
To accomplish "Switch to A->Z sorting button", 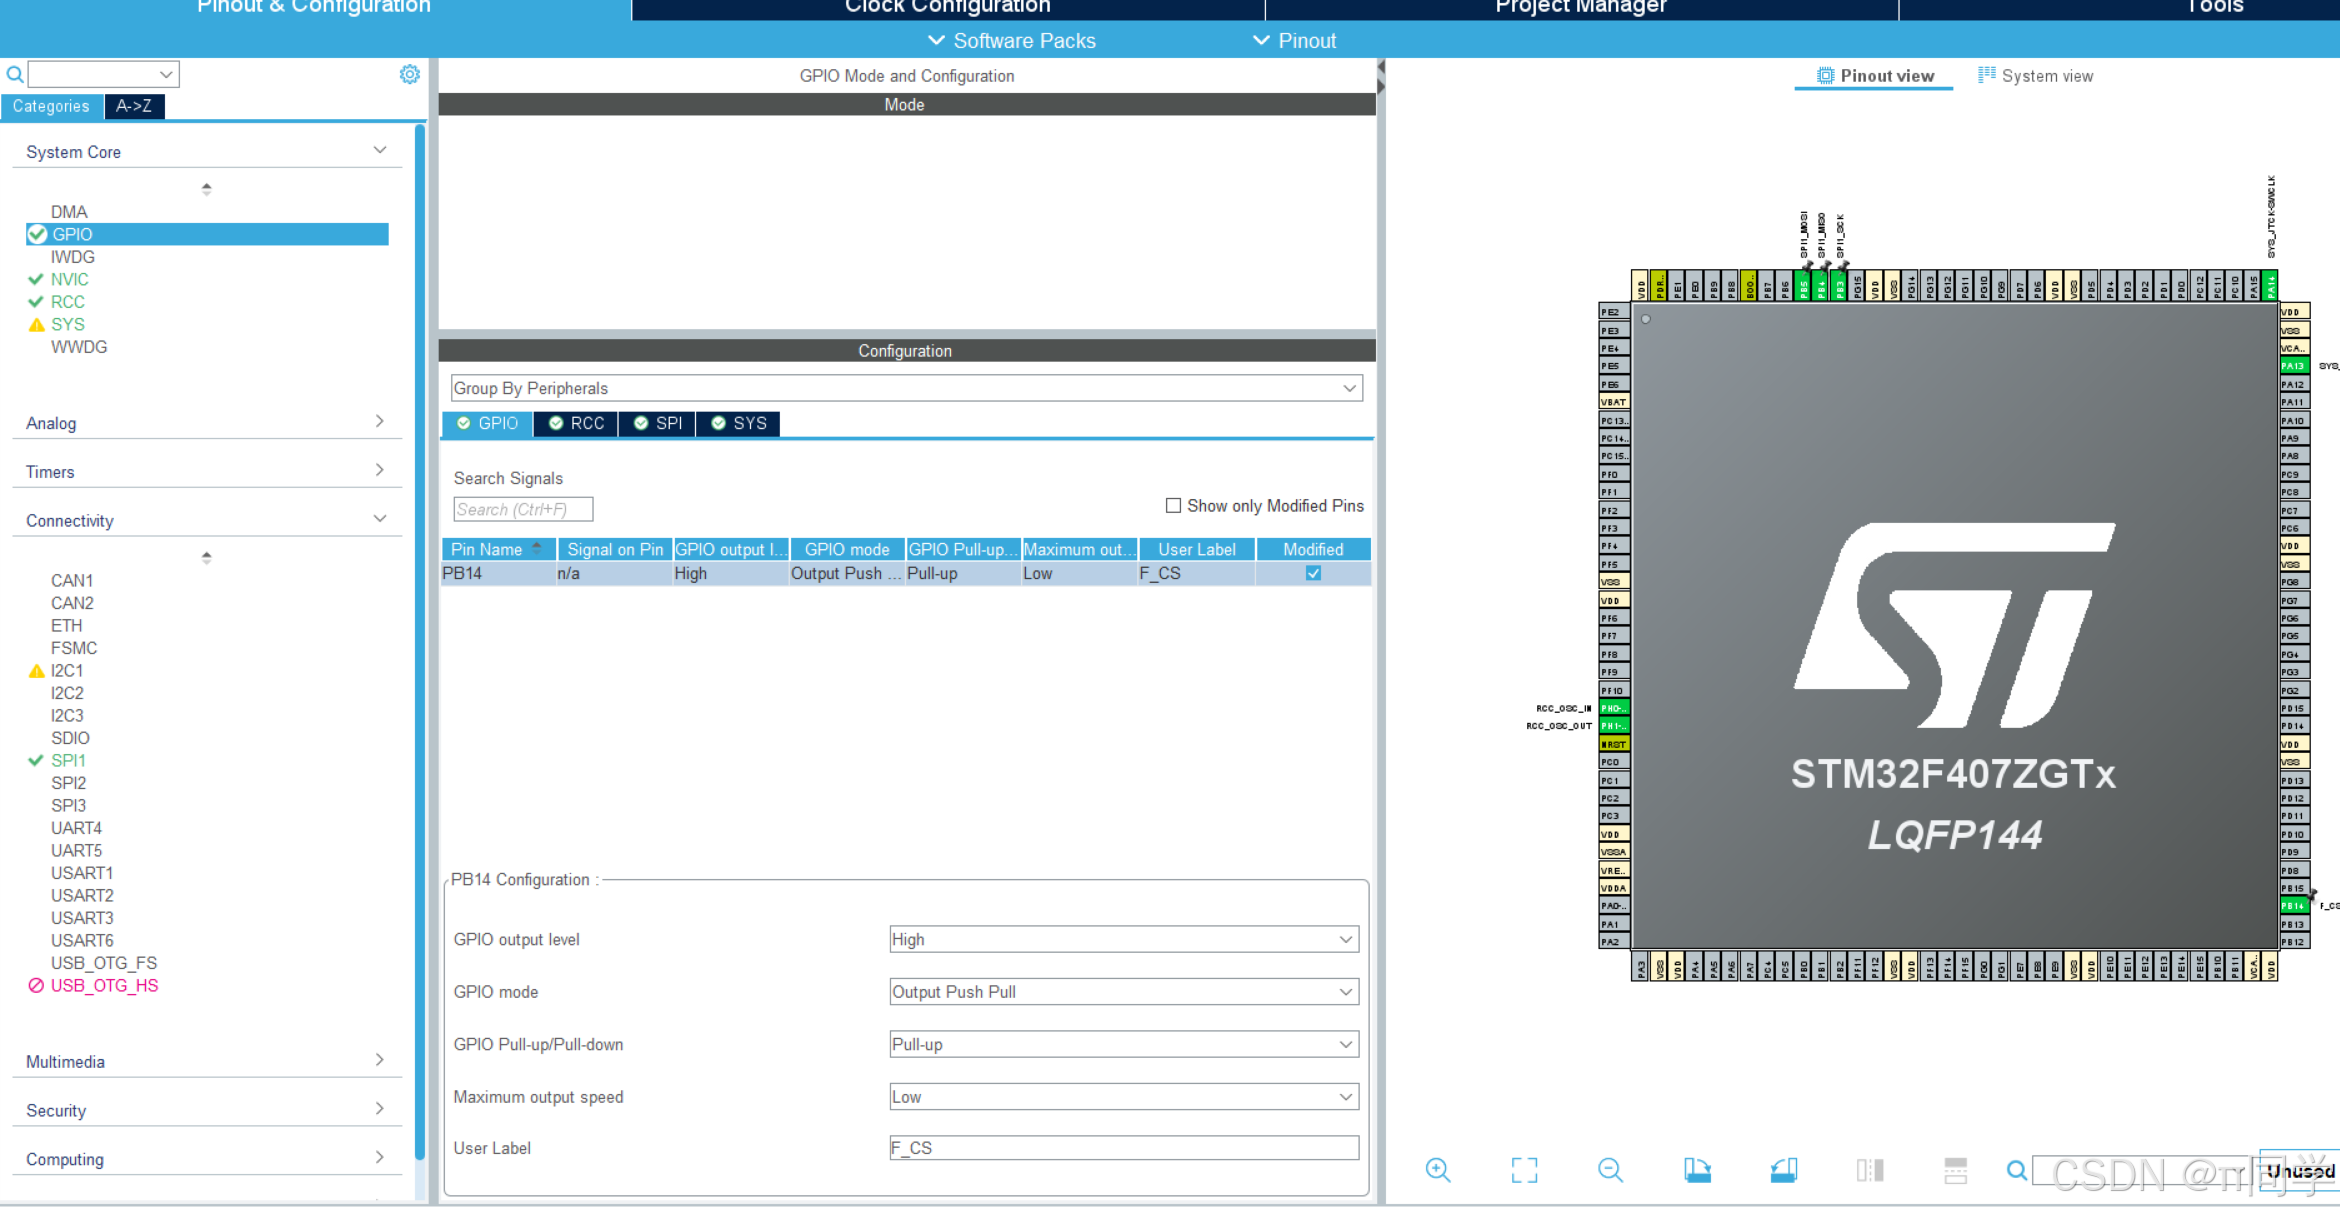I will click(x=134, y=106).
